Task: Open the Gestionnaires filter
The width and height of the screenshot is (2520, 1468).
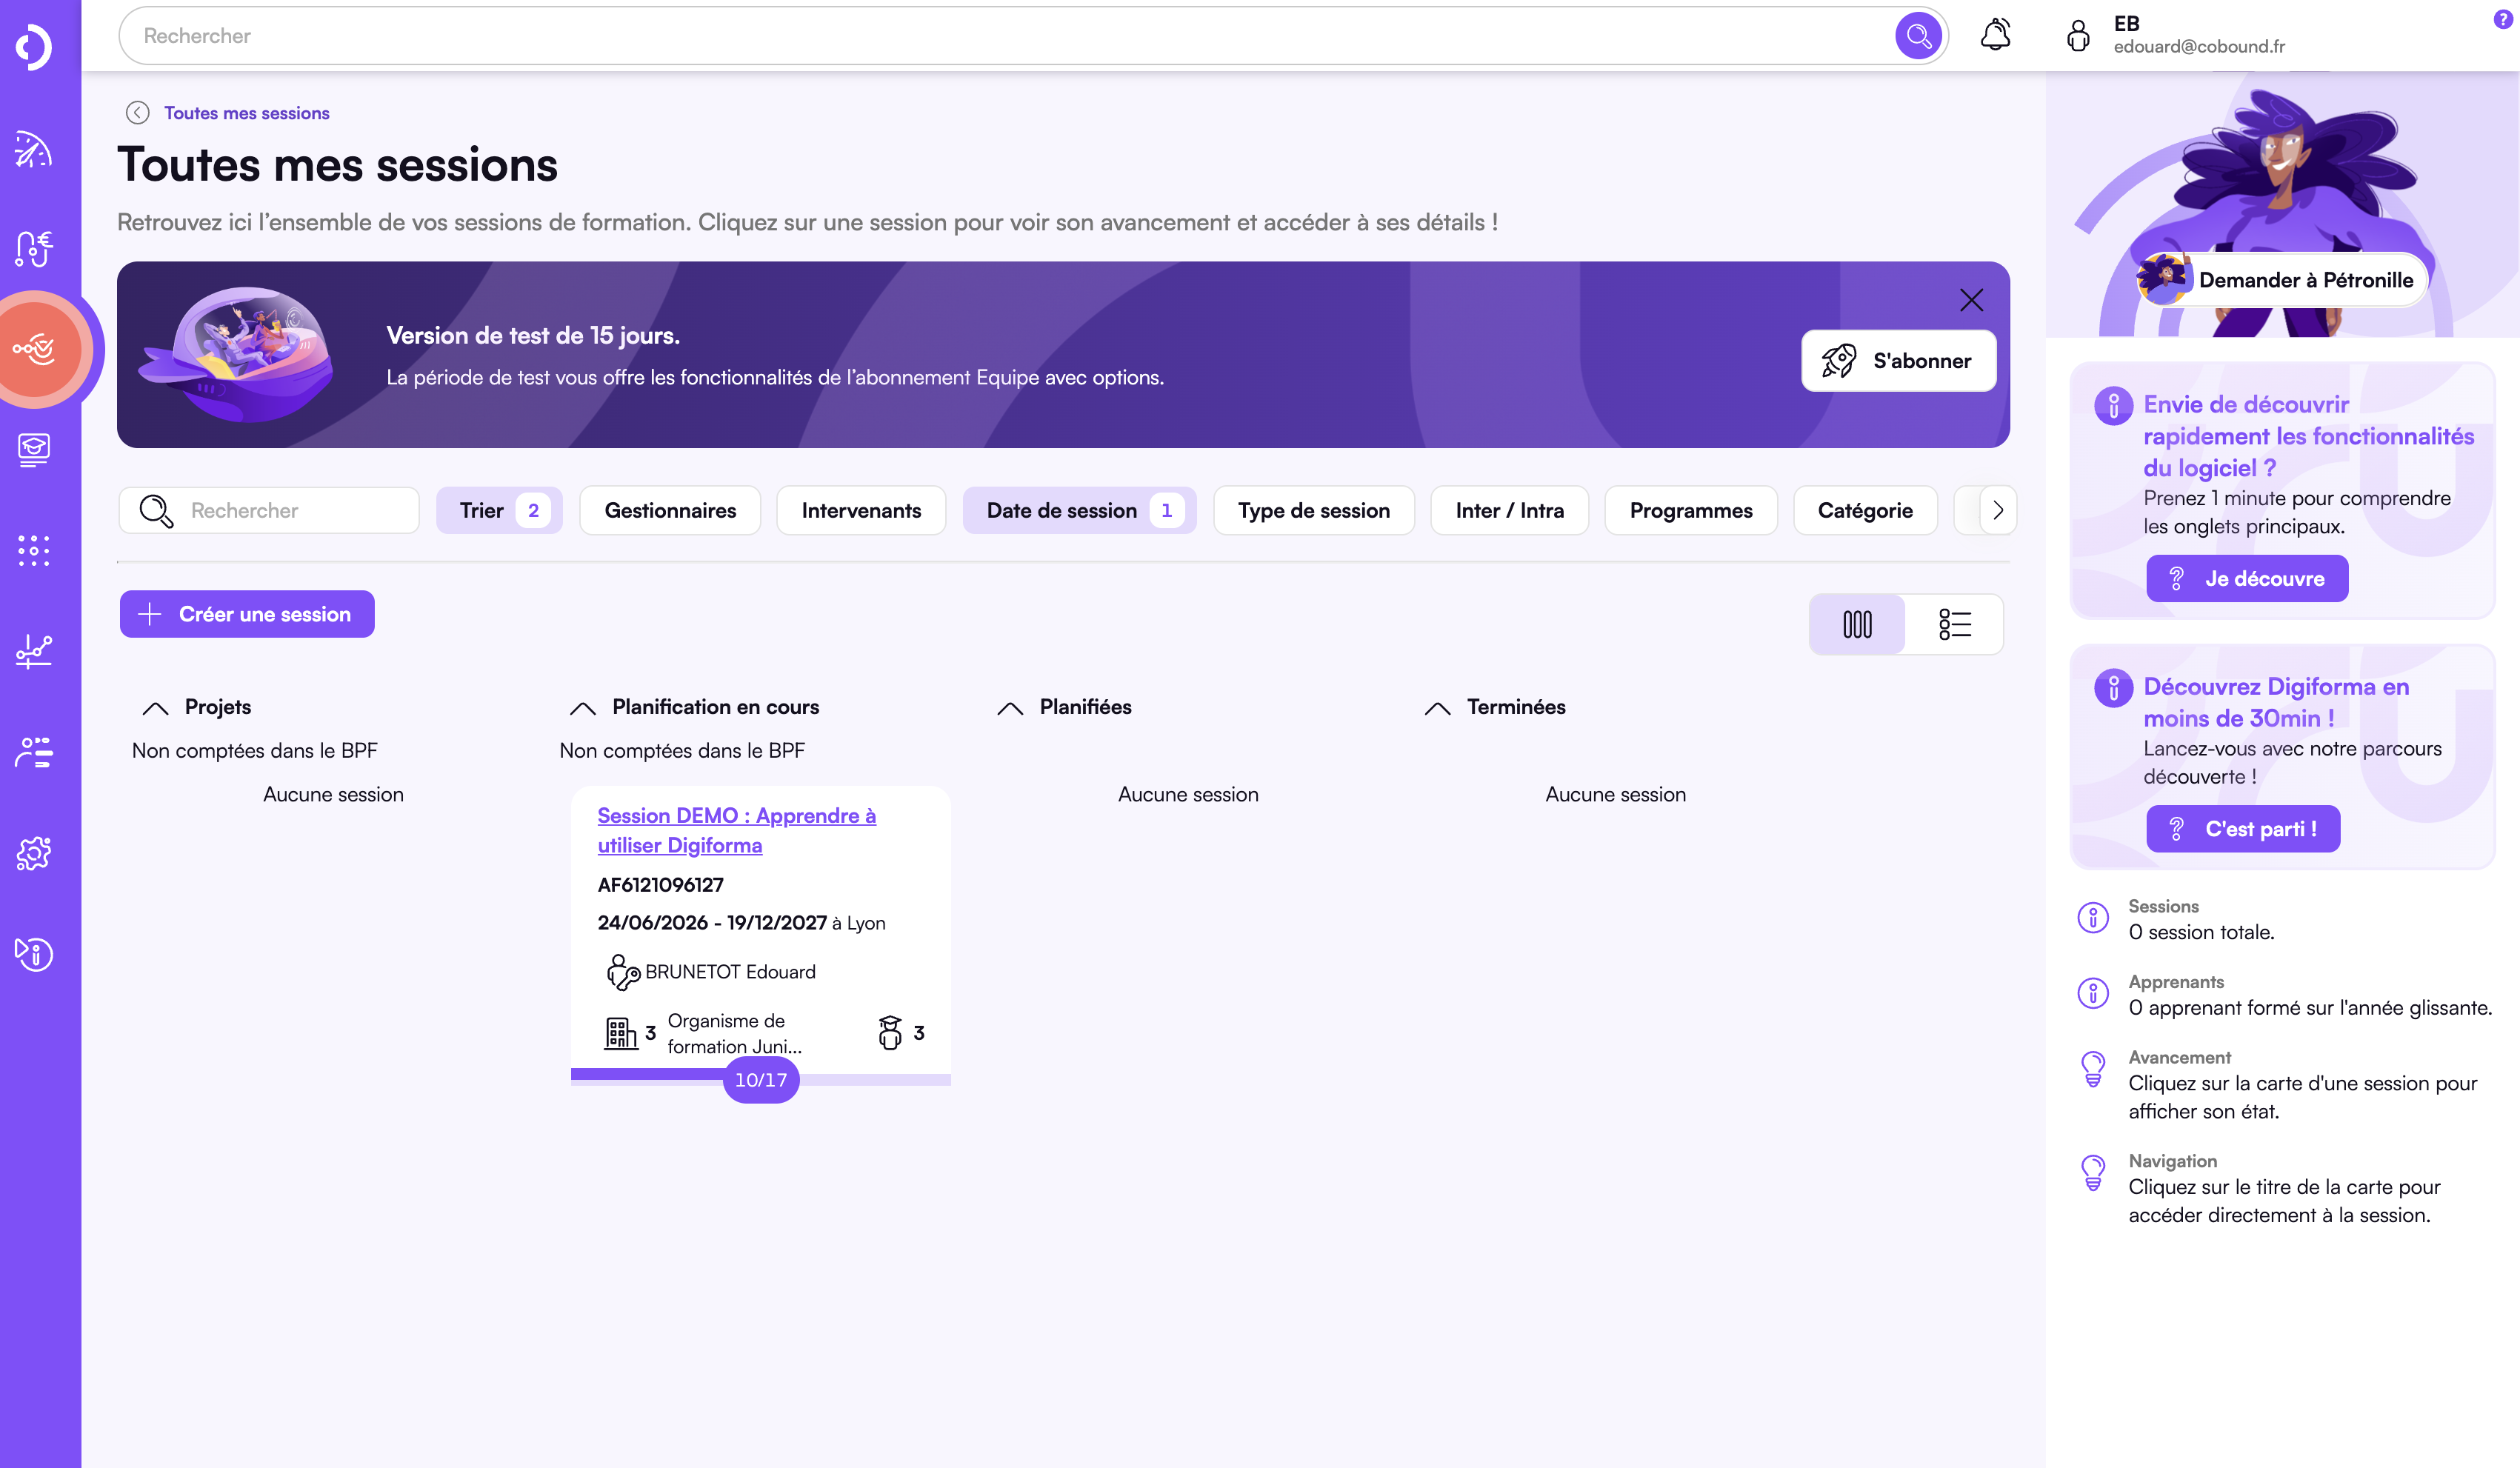Action: coord(670,510)
